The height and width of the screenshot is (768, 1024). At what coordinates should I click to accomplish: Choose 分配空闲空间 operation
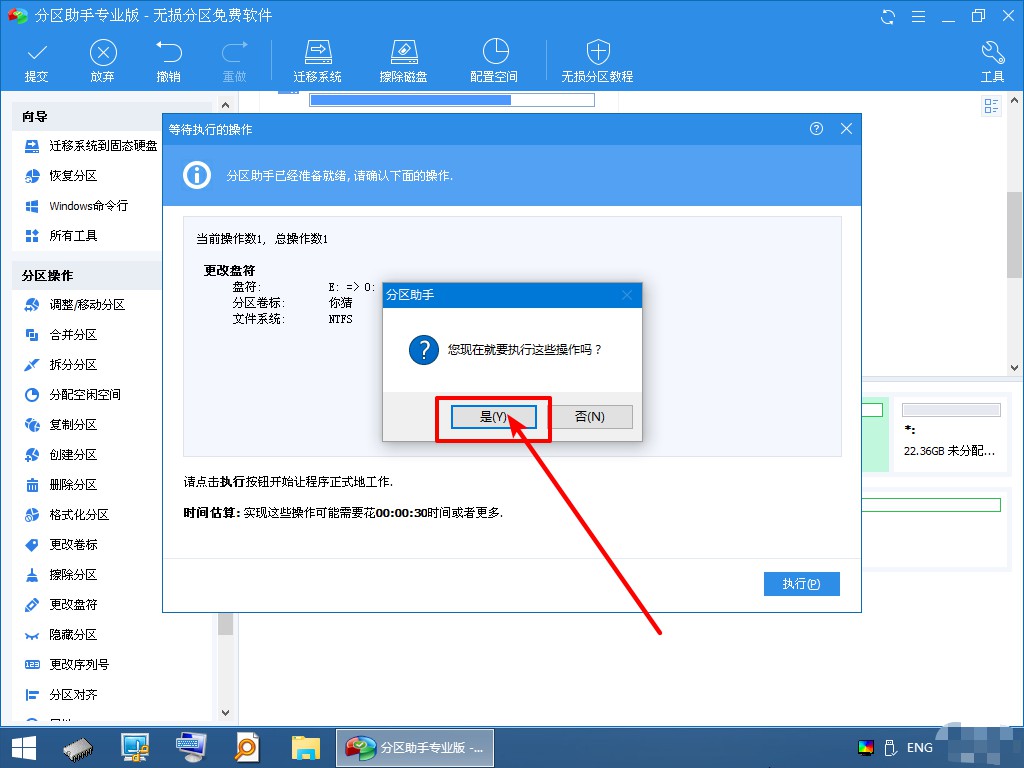[x=72, y=394]
